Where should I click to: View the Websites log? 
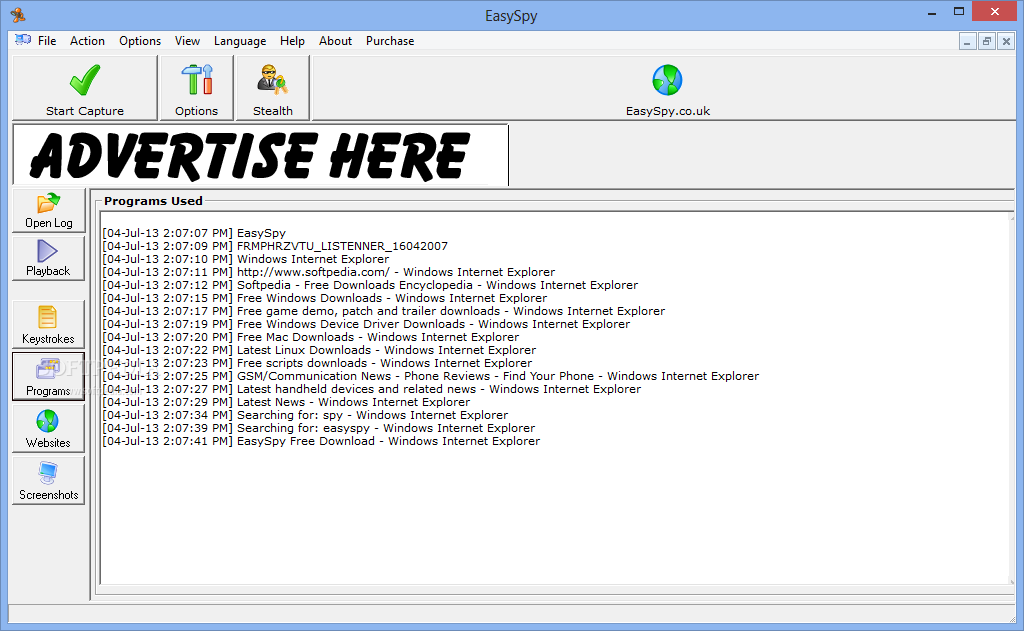(48, 429)
